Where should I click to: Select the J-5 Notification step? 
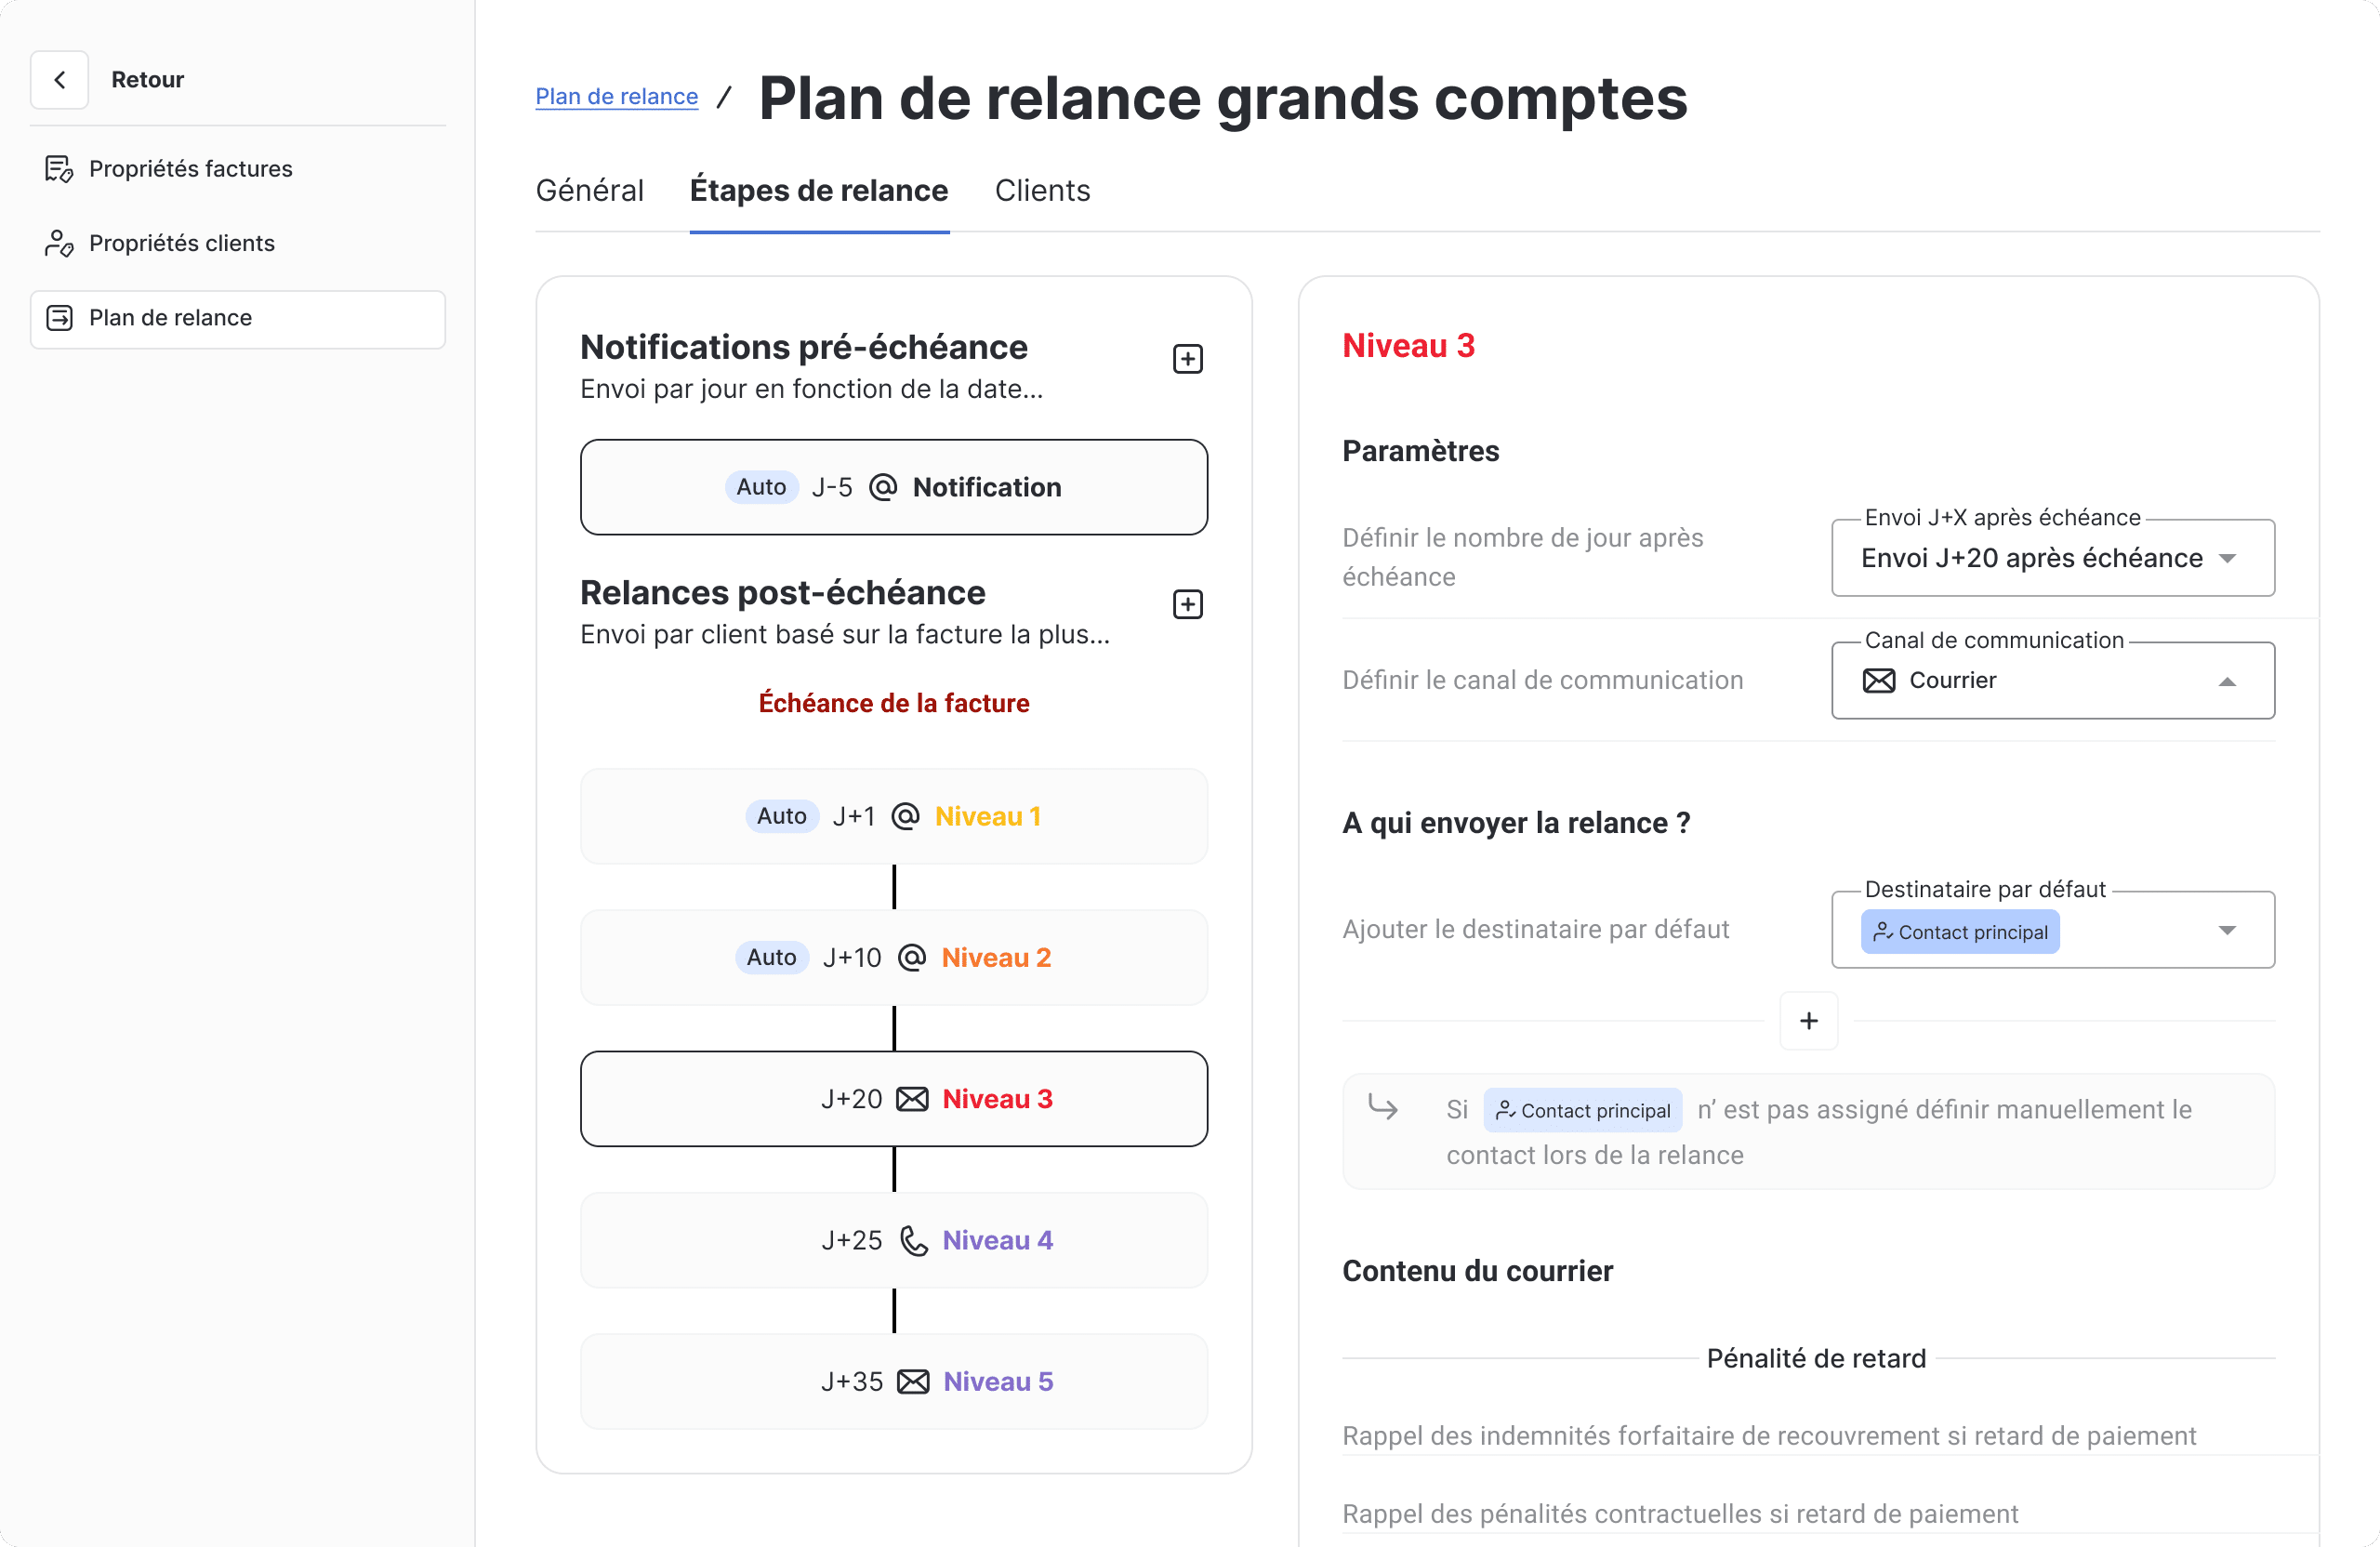(893, 487)
